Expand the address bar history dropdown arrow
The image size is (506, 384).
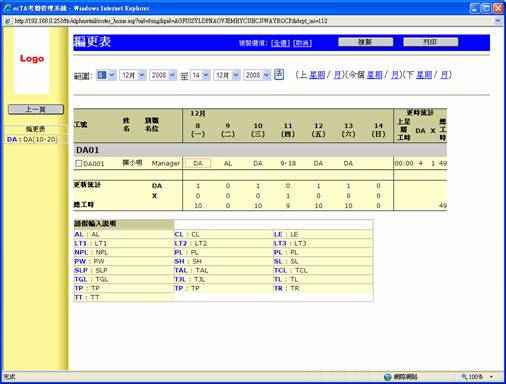[498, 21]
